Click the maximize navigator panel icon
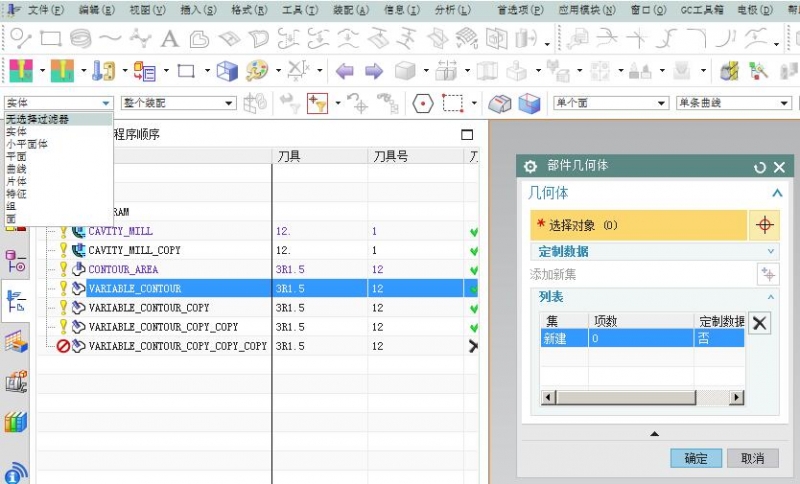Image resolution: width=800 pixels, height=484 pixels. tap(467, 135)
